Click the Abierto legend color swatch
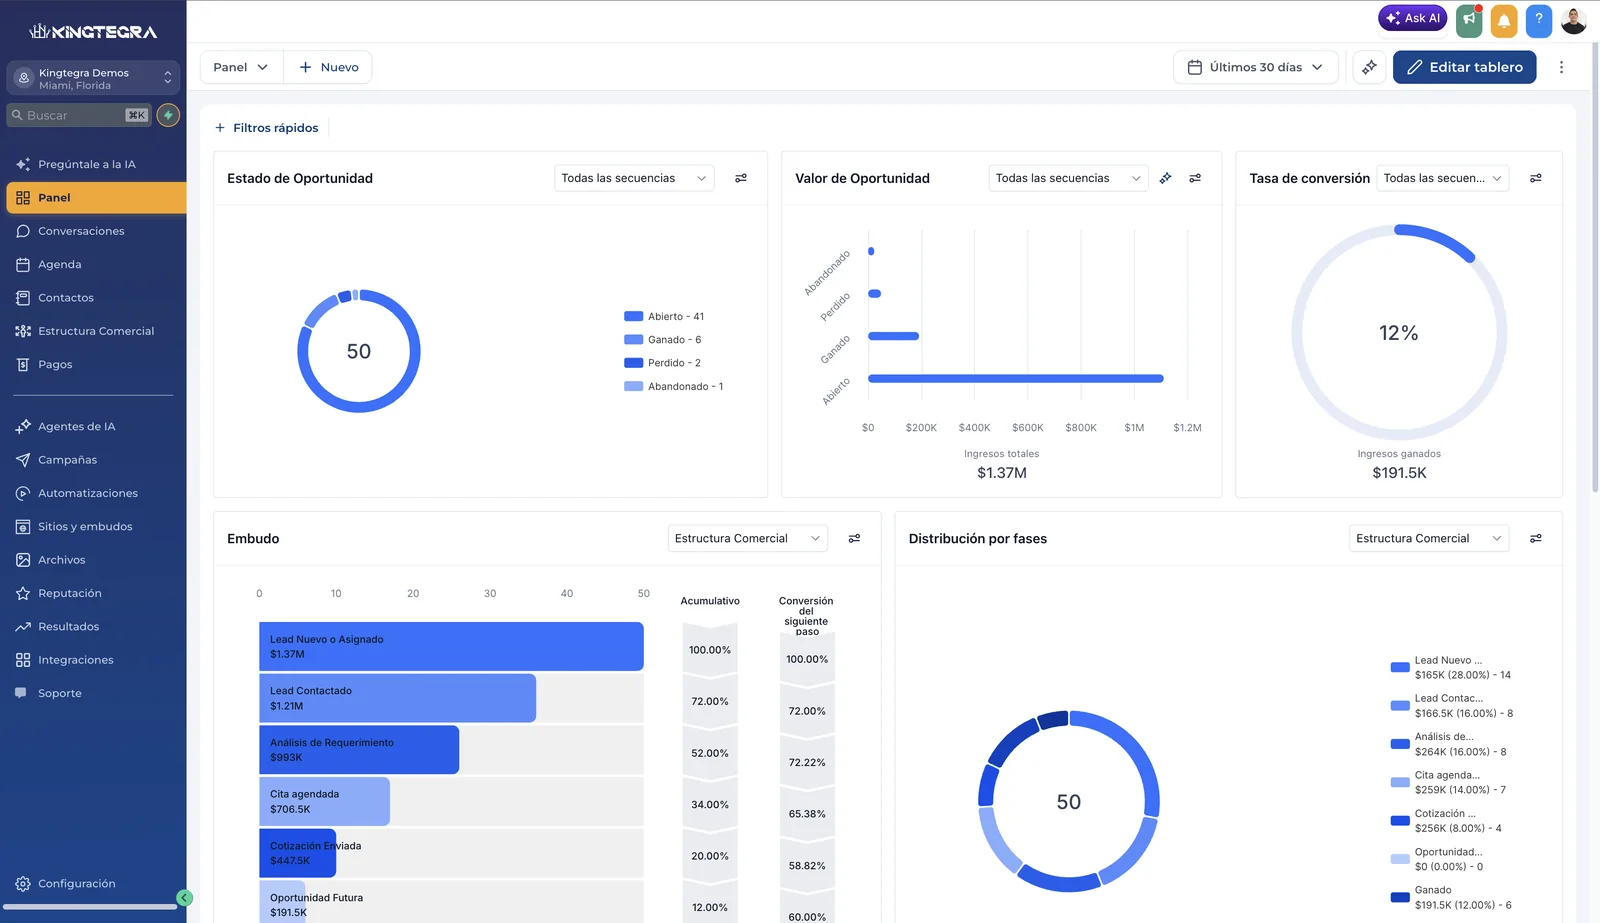 pos(633,317)
